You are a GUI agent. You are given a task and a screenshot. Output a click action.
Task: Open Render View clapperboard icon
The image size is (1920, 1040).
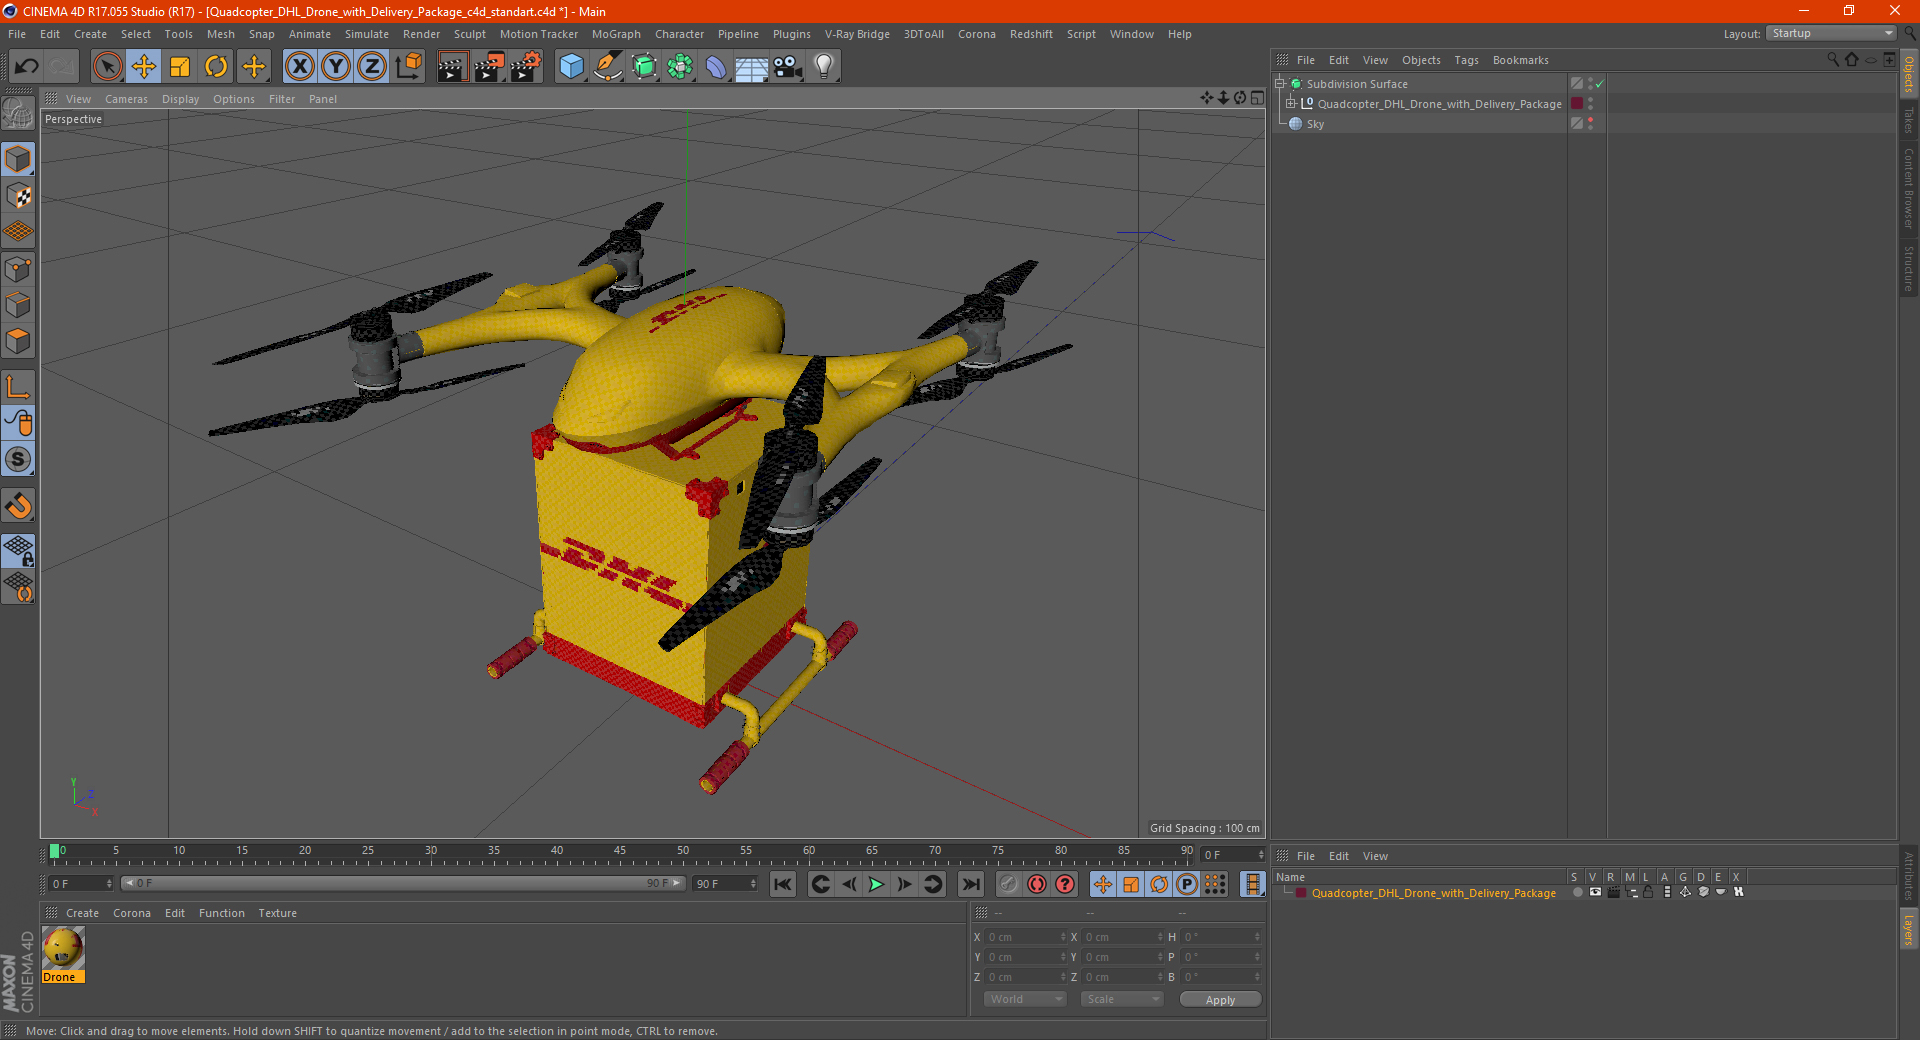coord(452,67)
